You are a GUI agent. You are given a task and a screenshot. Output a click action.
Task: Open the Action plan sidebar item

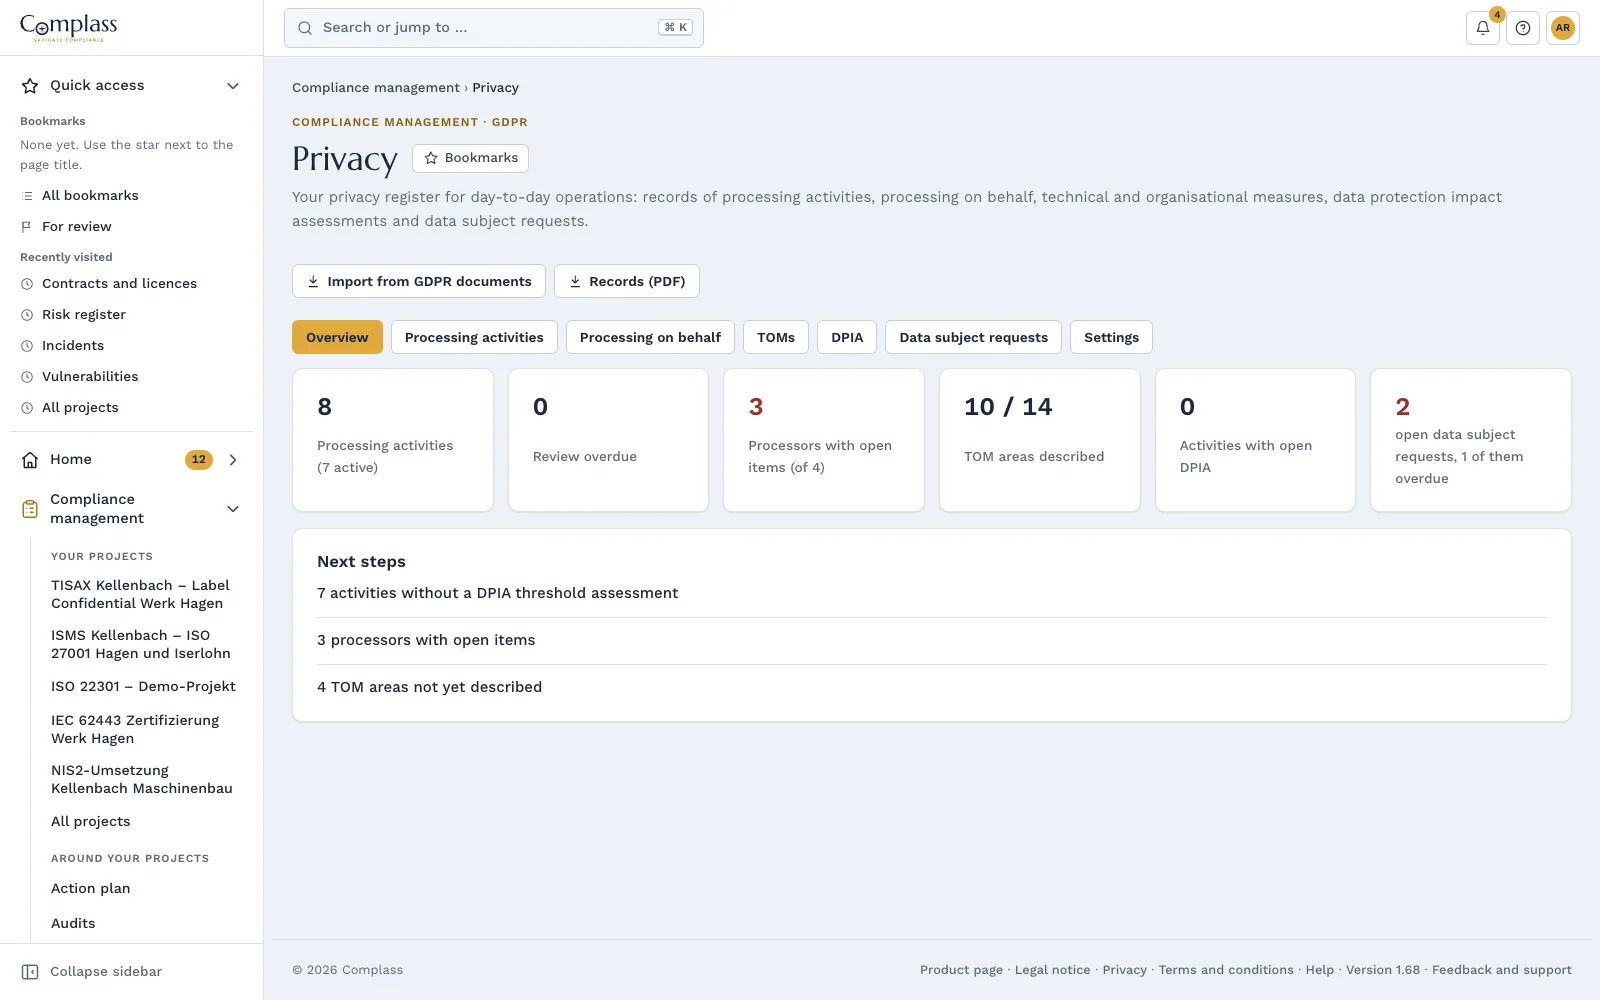click(91, 889)
